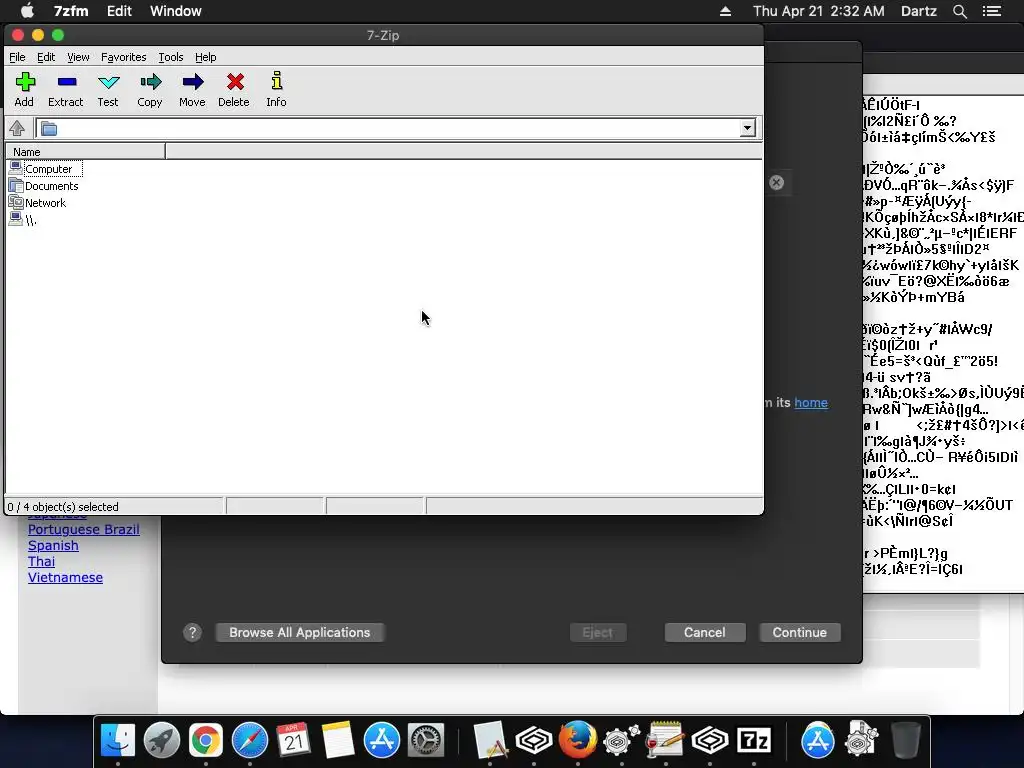This screenshot has height=768, width=1024.
Task: Open the 7z app icon in Dock
Action: click(x=754, y=741)
